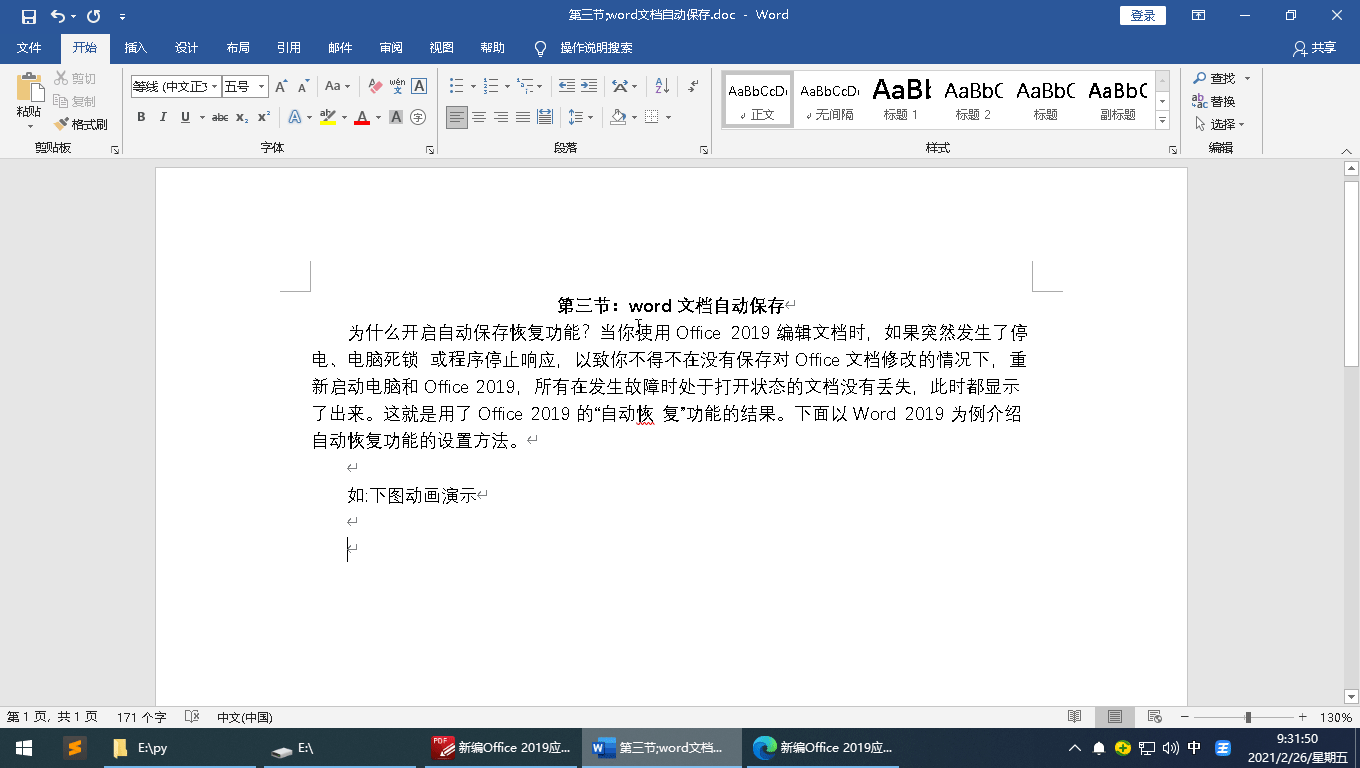This screenshot has height=768, width=1360.
Task: Open the font name dropdown
Action: (x=214, y=87)
